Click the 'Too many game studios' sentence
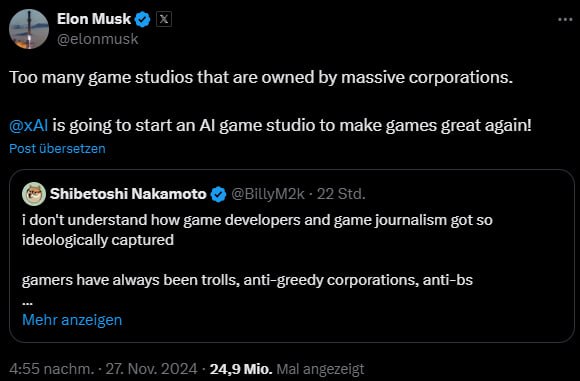Viewport: 580px width, 381px height. 261,77
